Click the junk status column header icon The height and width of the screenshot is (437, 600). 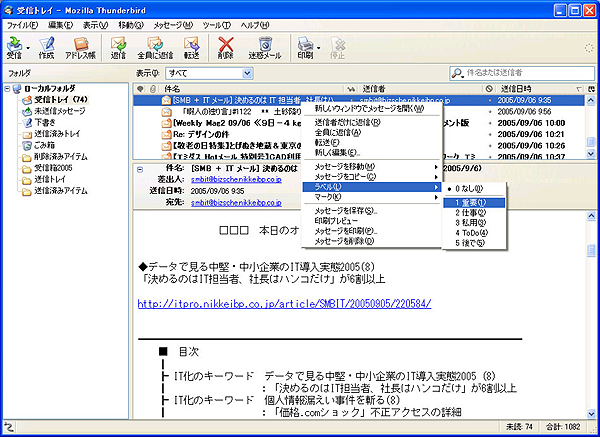click(x=489, y=89)
